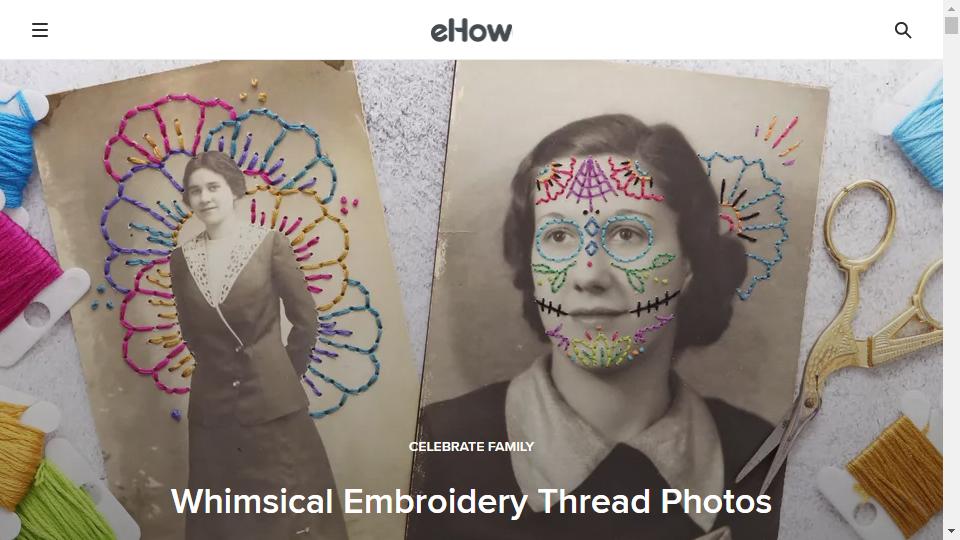Click the empty vertical scrollbar track

[x=951, y=276]
